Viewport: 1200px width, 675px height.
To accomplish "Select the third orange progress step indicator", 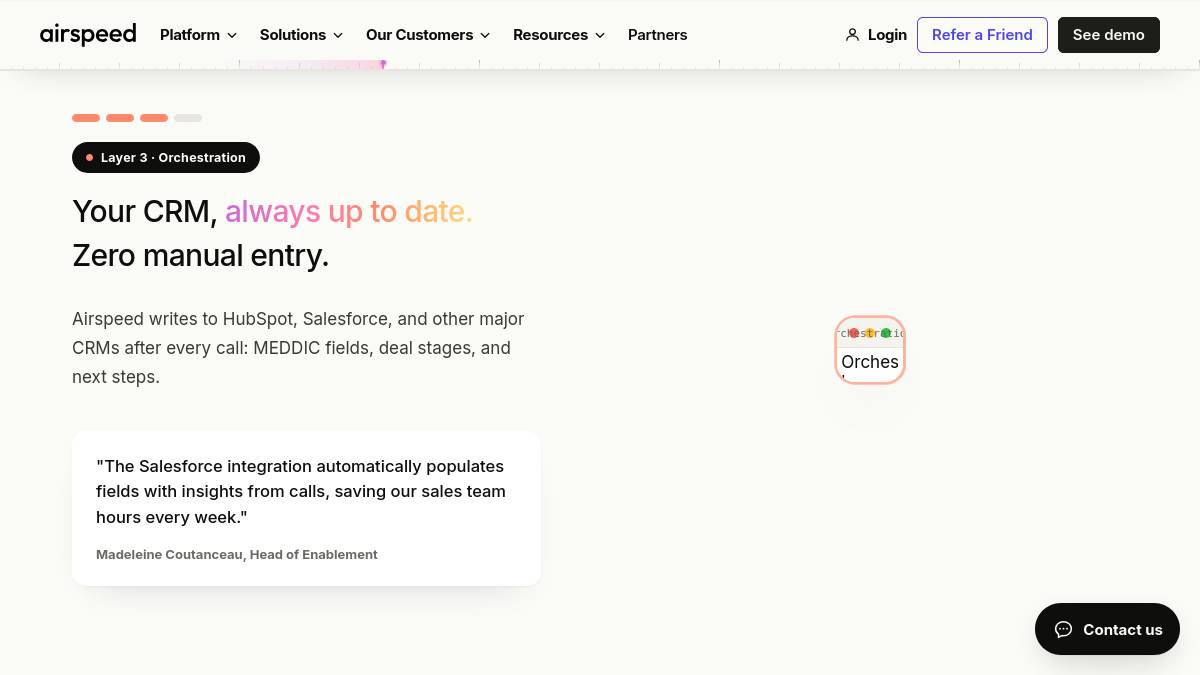I will click(154, 118).
